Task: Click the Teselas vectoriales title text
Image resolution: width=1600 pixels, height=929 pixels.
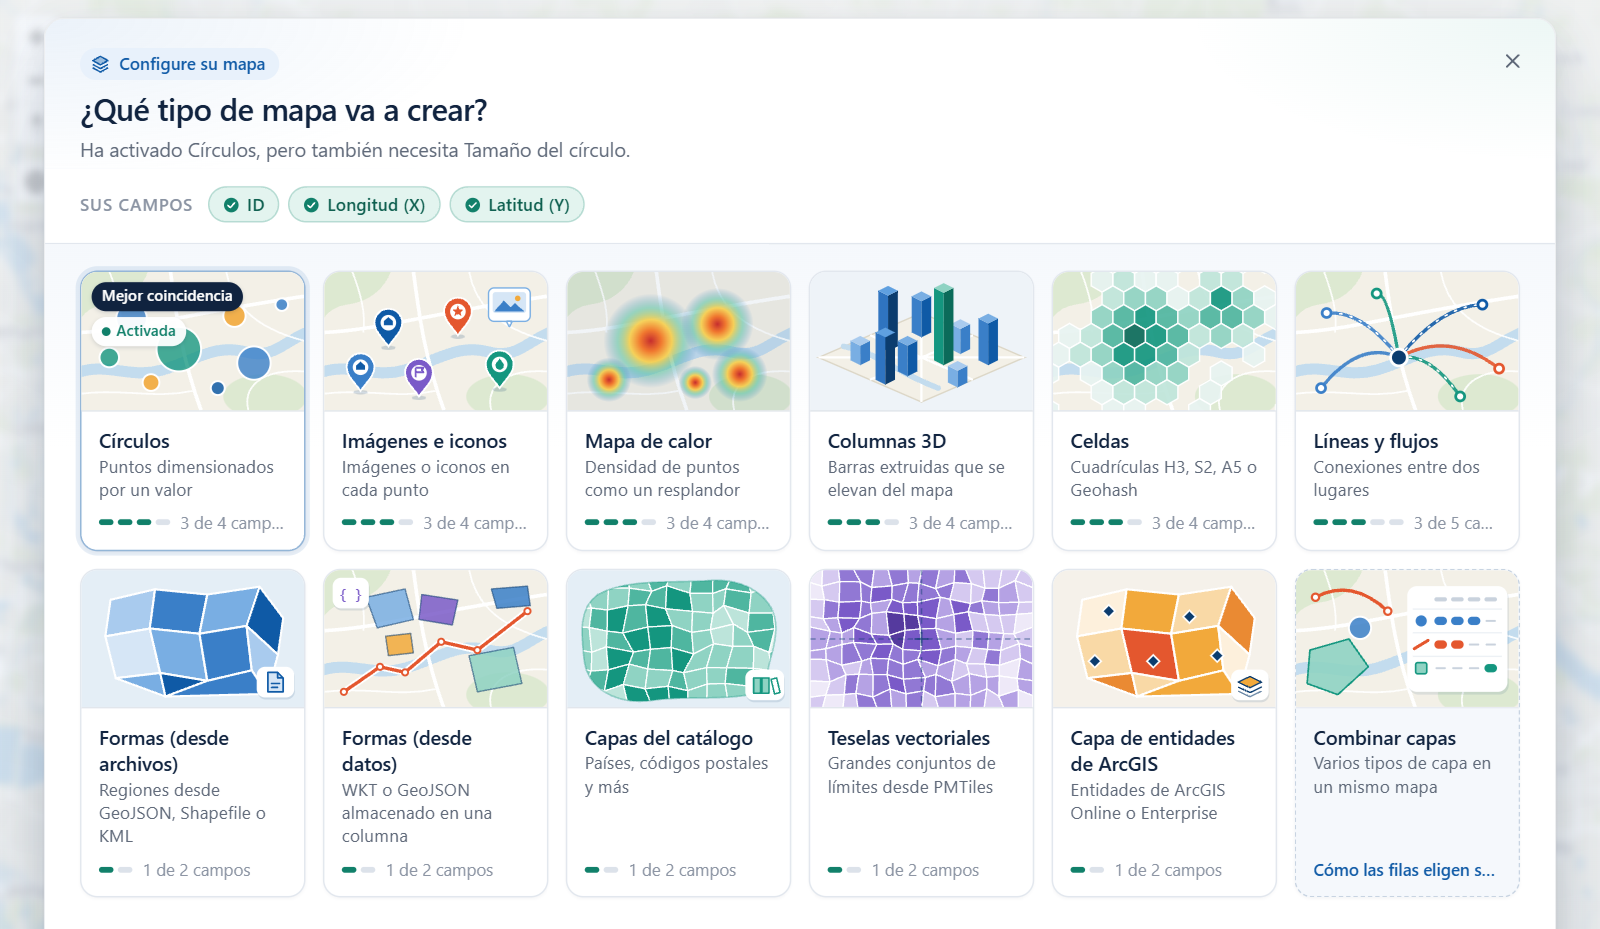Action: point(909,738)
